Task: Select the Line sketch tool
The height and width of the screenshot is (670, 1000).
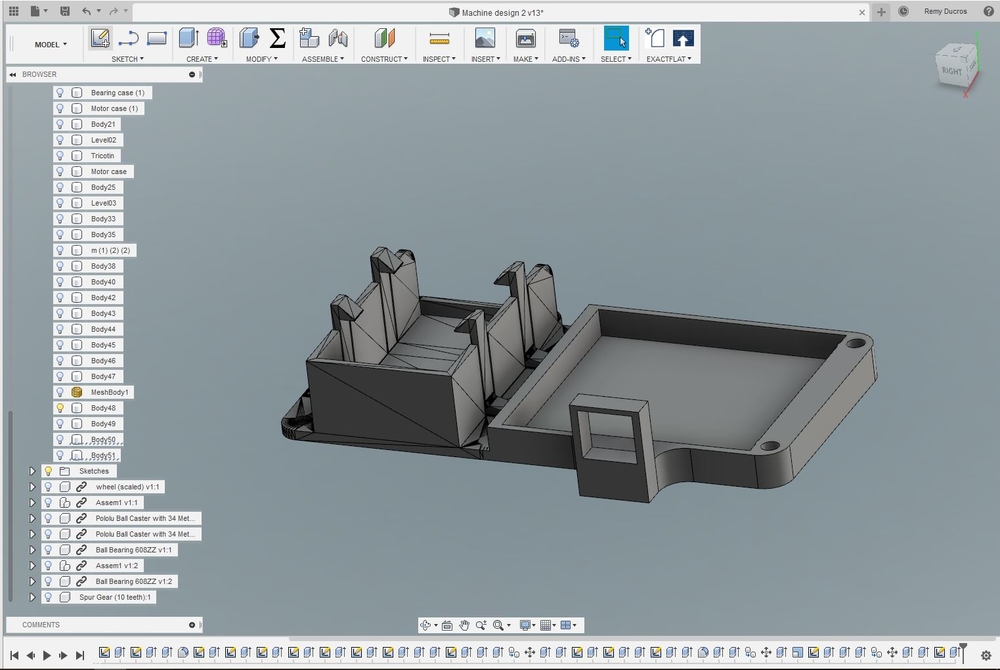Action: (129, 38)
